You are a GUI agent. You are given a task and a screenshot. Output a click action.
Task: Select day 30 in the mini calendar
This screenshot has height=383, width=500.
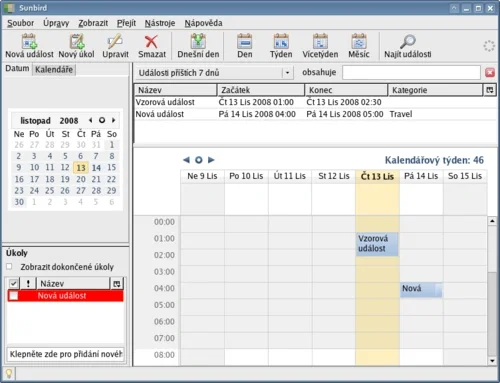tap(19, 202)
